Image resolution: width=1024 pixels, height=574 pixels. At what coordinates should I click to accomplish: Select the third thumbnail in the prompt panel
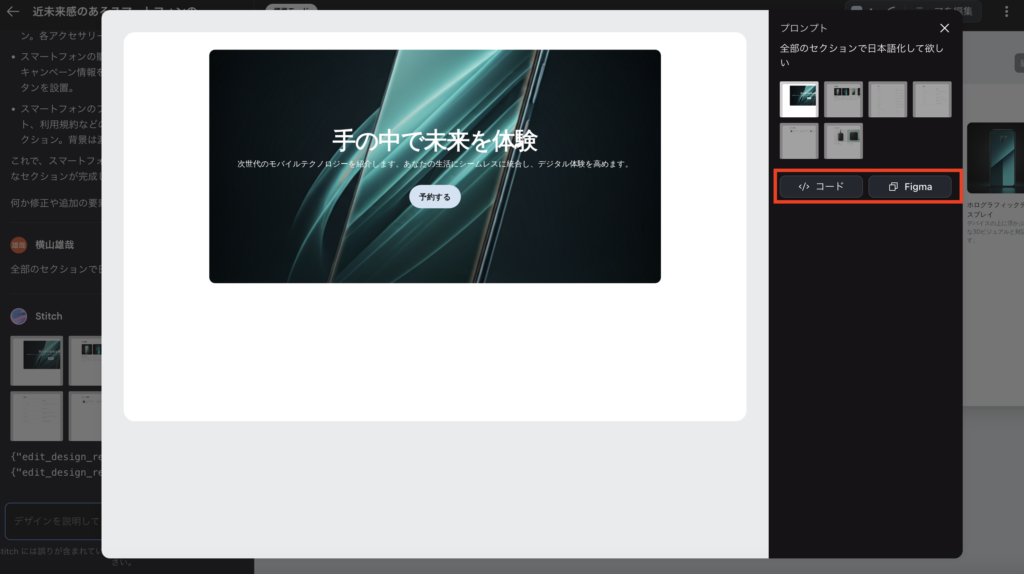click(x=888, y=99)
